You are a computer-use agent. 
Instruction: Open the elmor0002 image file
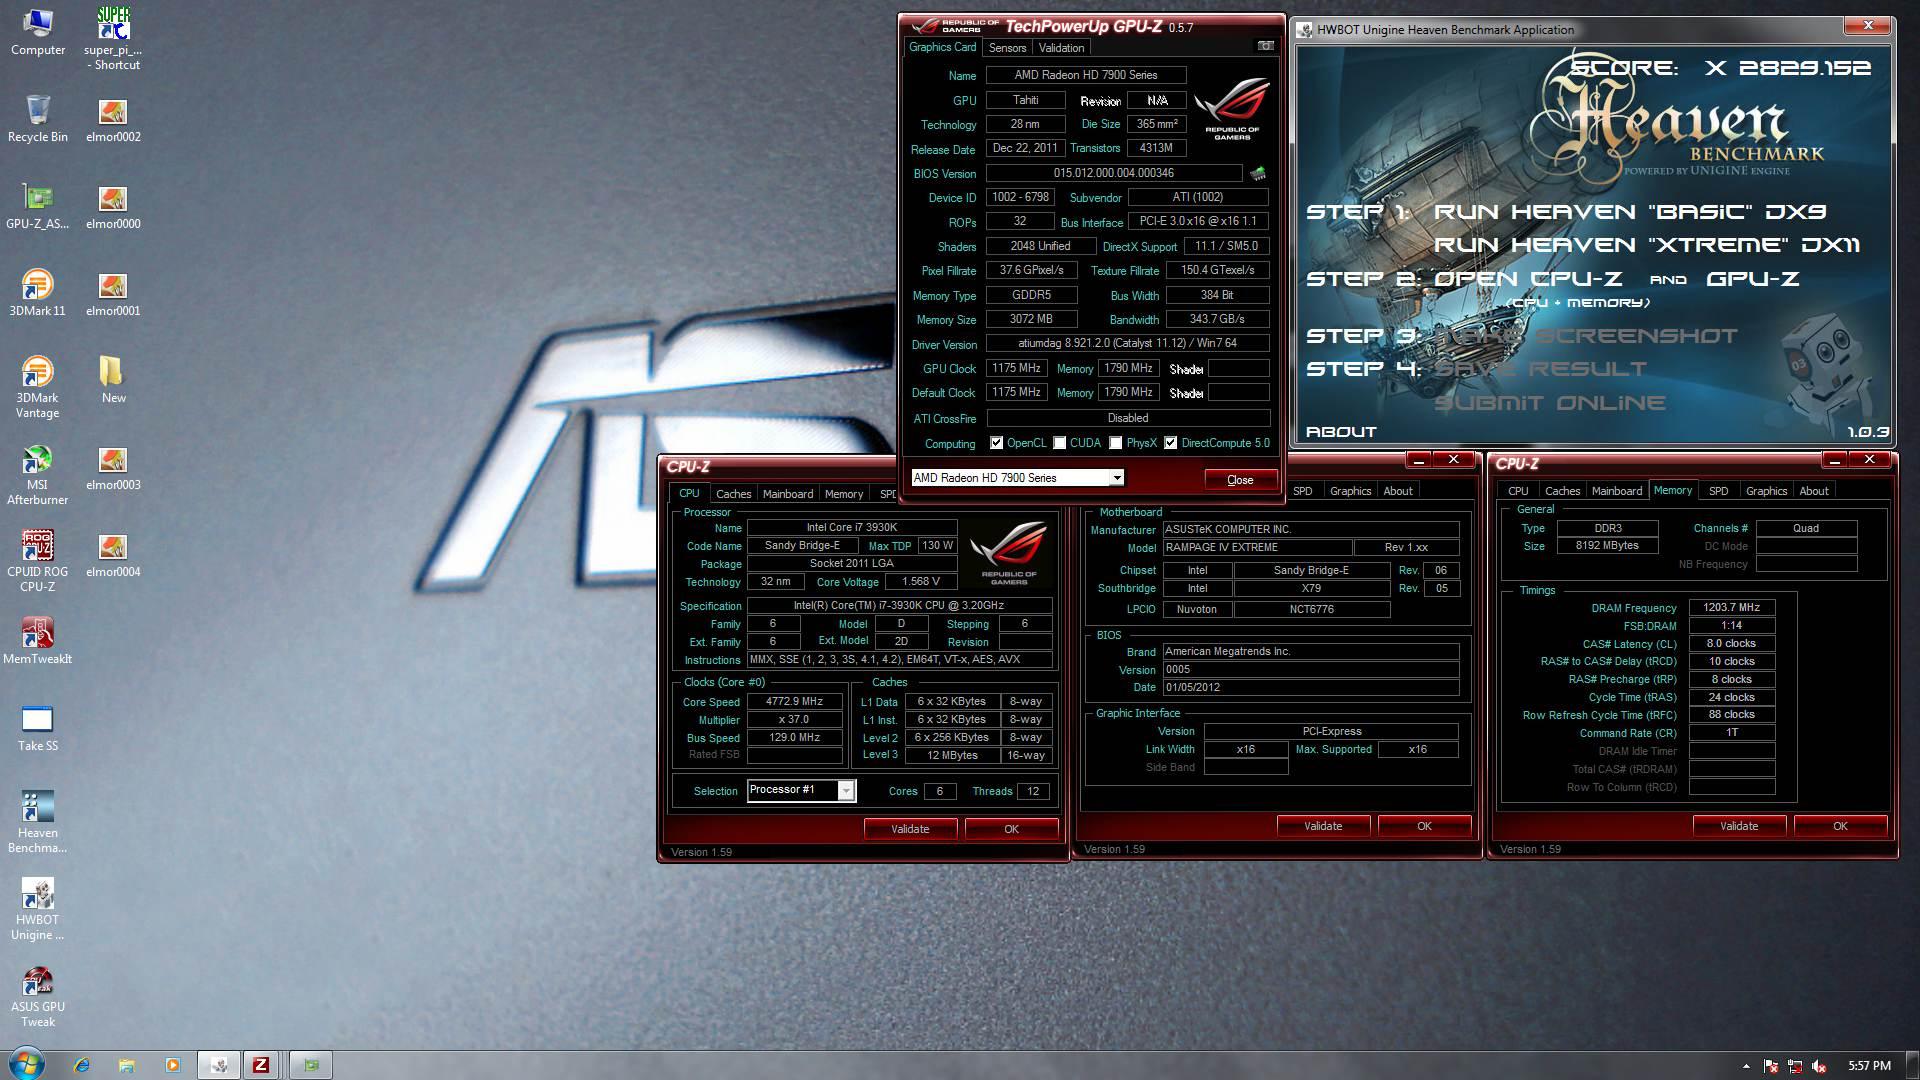pyautogui.click(x=113, y=120)
